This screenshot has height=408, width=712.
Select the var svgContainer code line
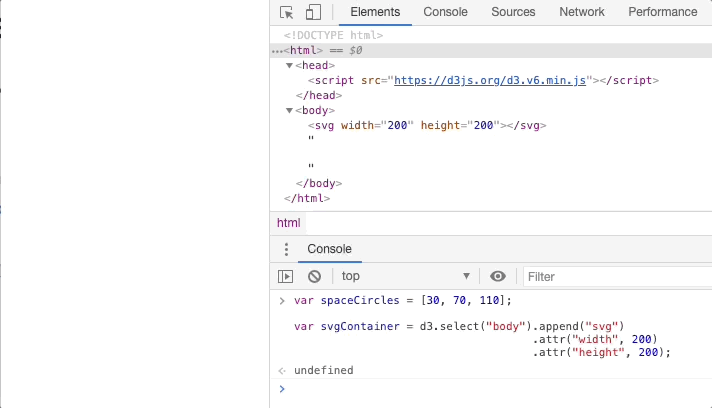pos(459,326)
